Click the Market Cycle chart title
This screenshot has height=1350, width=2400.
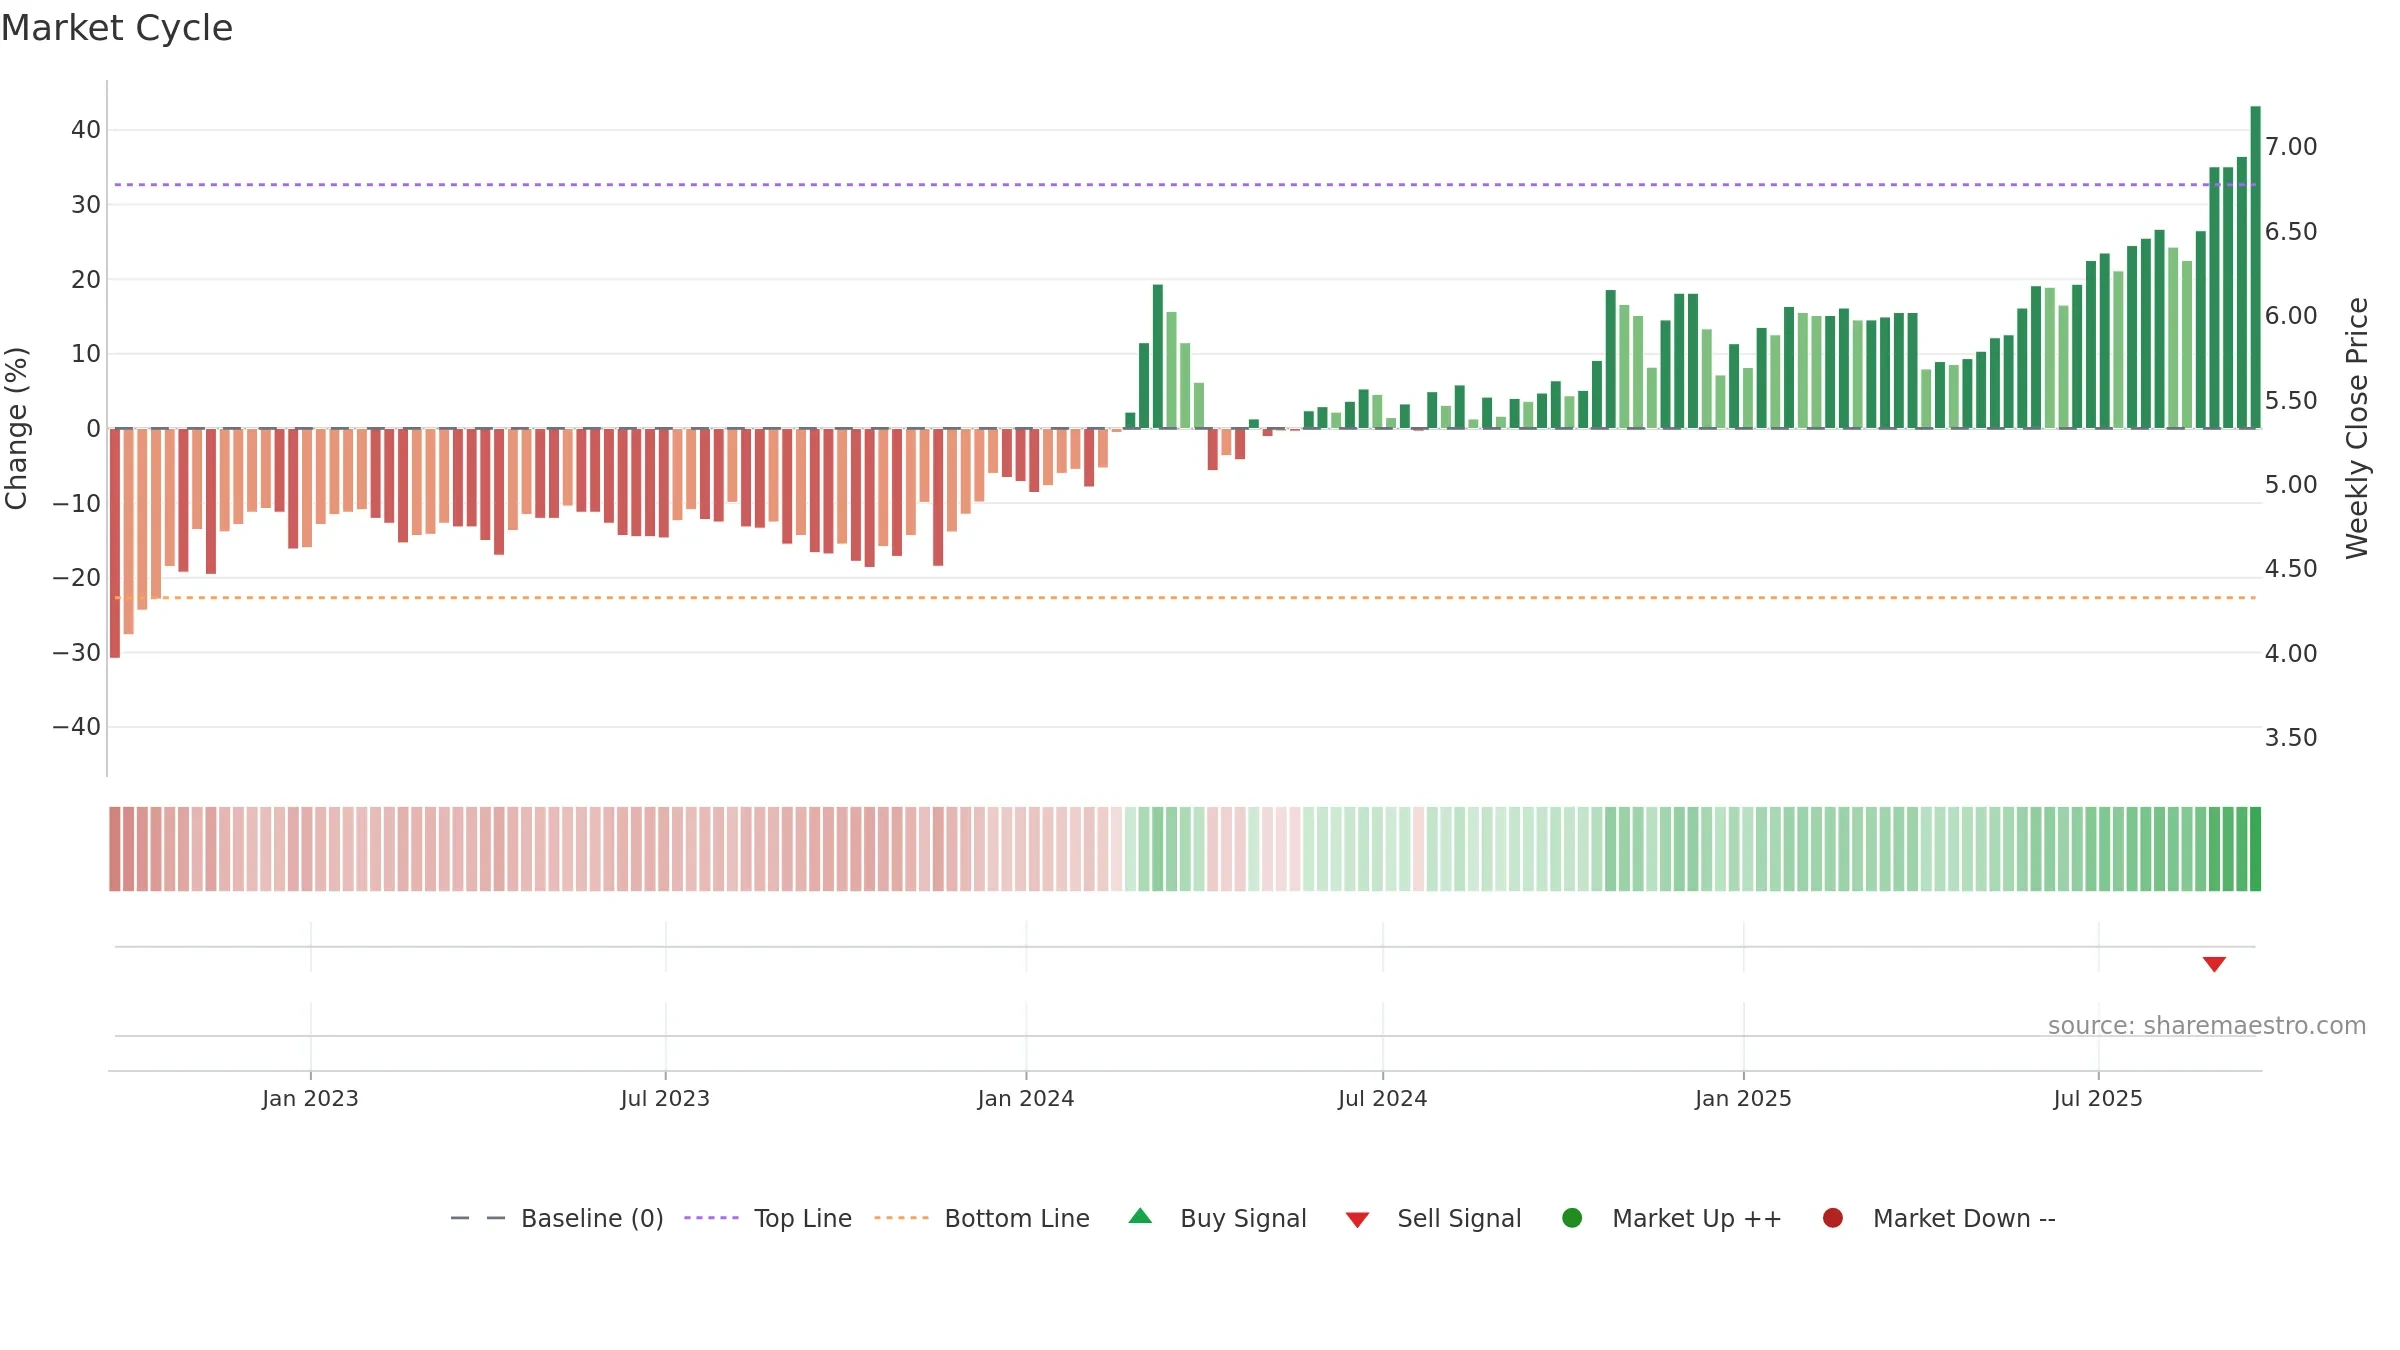point(117,28)
